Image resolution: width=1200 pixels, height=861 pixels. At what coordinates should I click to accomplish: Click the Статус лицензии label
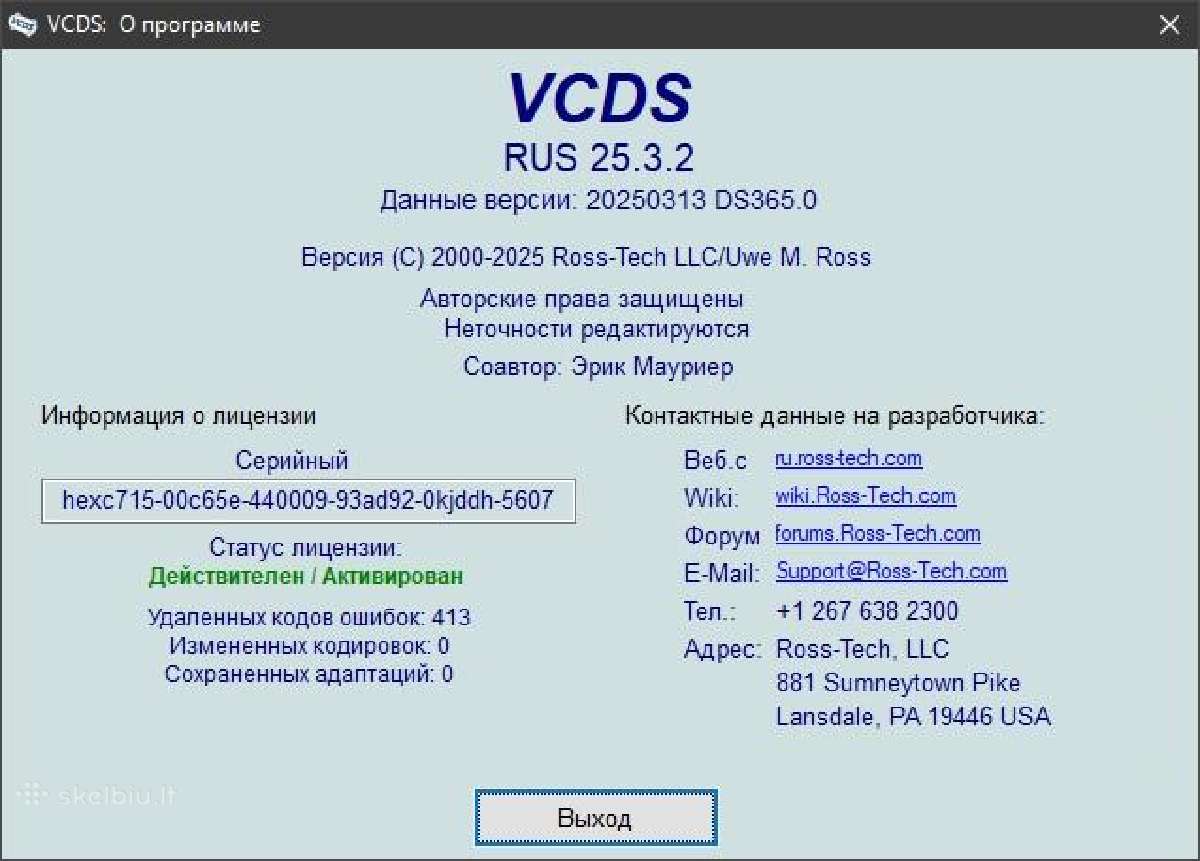[305, 547]
